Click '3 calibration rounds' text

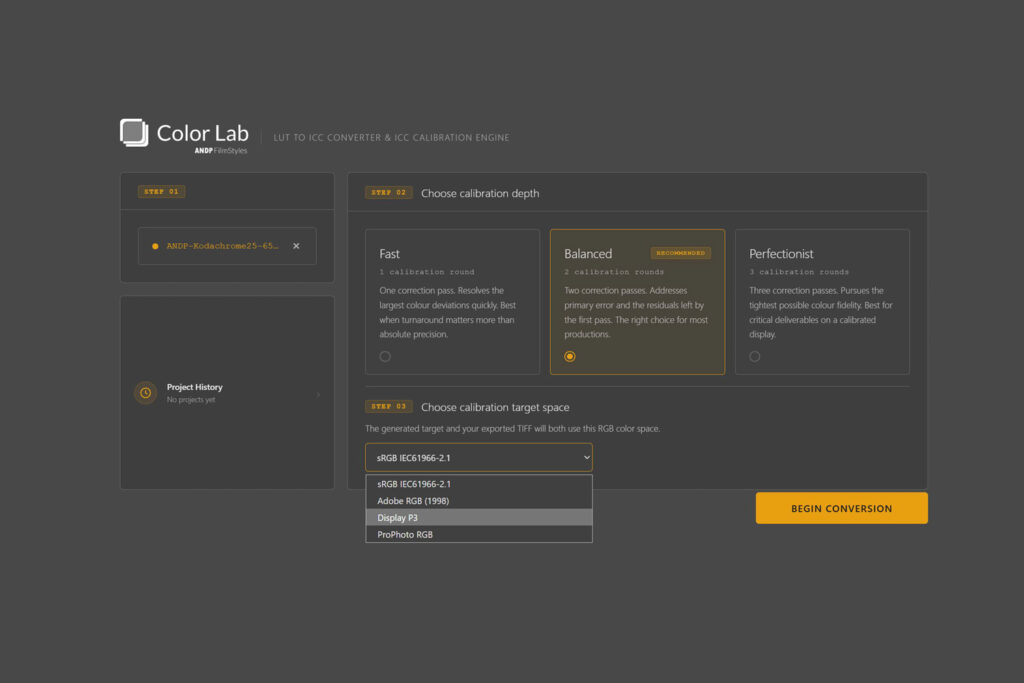coord(799,272)
